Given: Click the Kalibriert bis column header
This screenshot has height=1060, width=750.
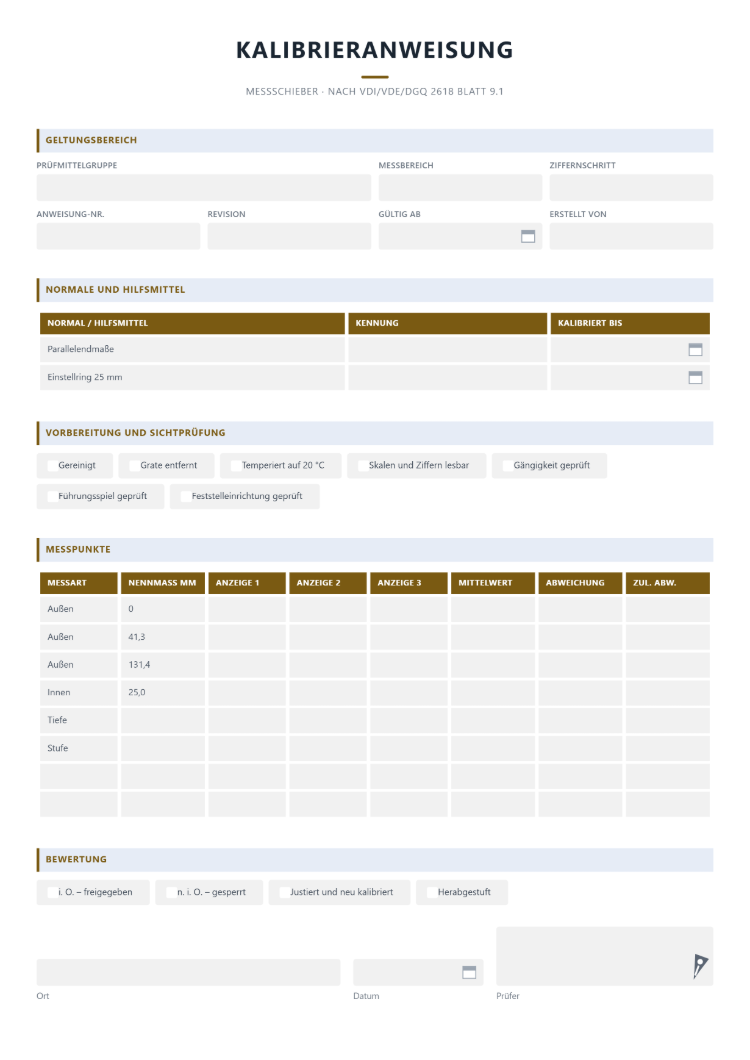Looking at the screenshot, I should (630, 323).
